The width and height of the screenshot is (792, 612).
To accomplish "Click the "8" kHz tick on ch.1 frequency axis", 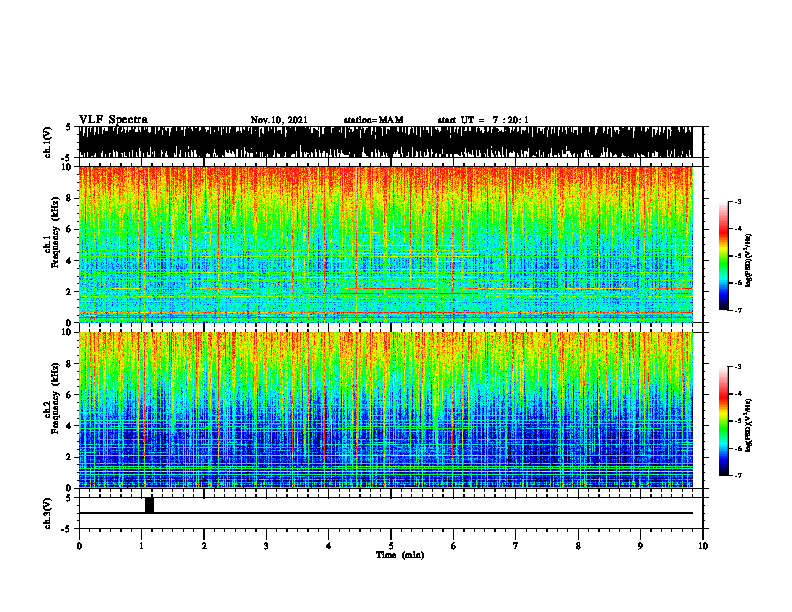I will pyautogui.click(x=70, y=198).
